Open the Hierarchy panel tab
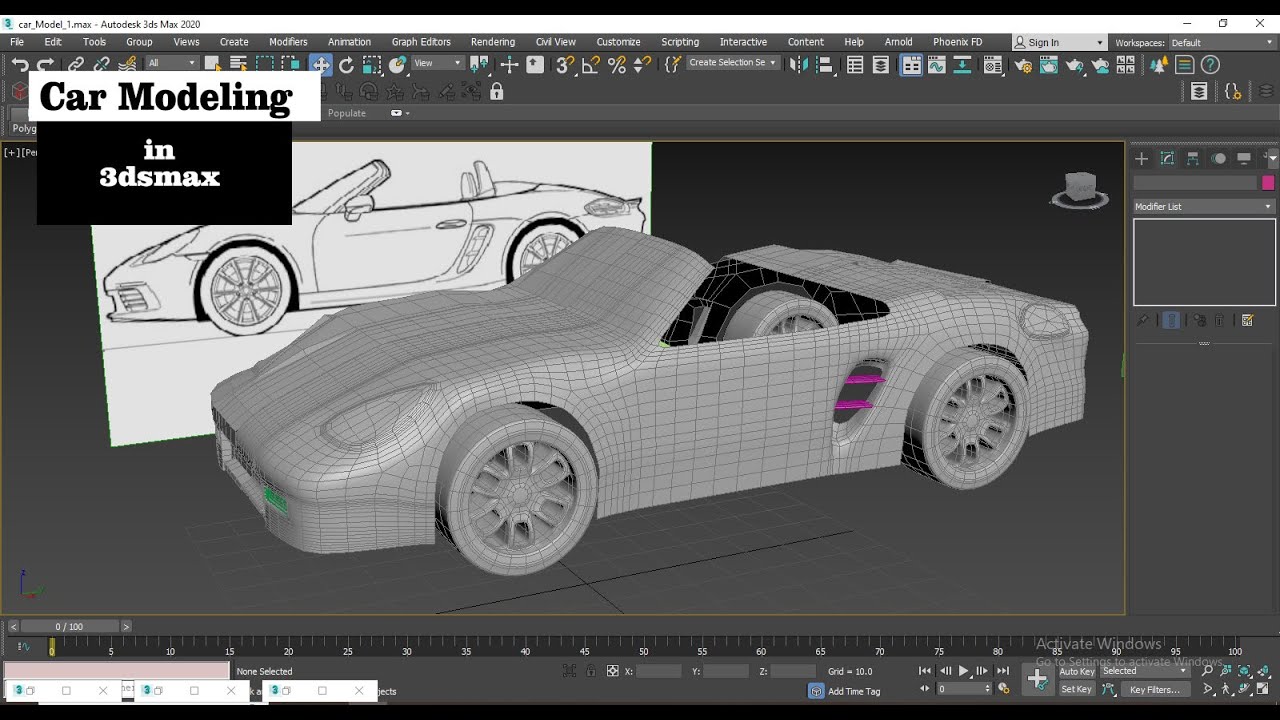The width and height of the screenshot is (1280, 720). tap(1193, 159)
